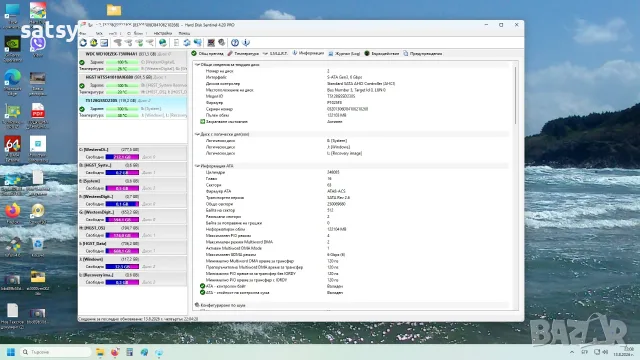Switch to the Бързодействие tab

coord(382,53)
